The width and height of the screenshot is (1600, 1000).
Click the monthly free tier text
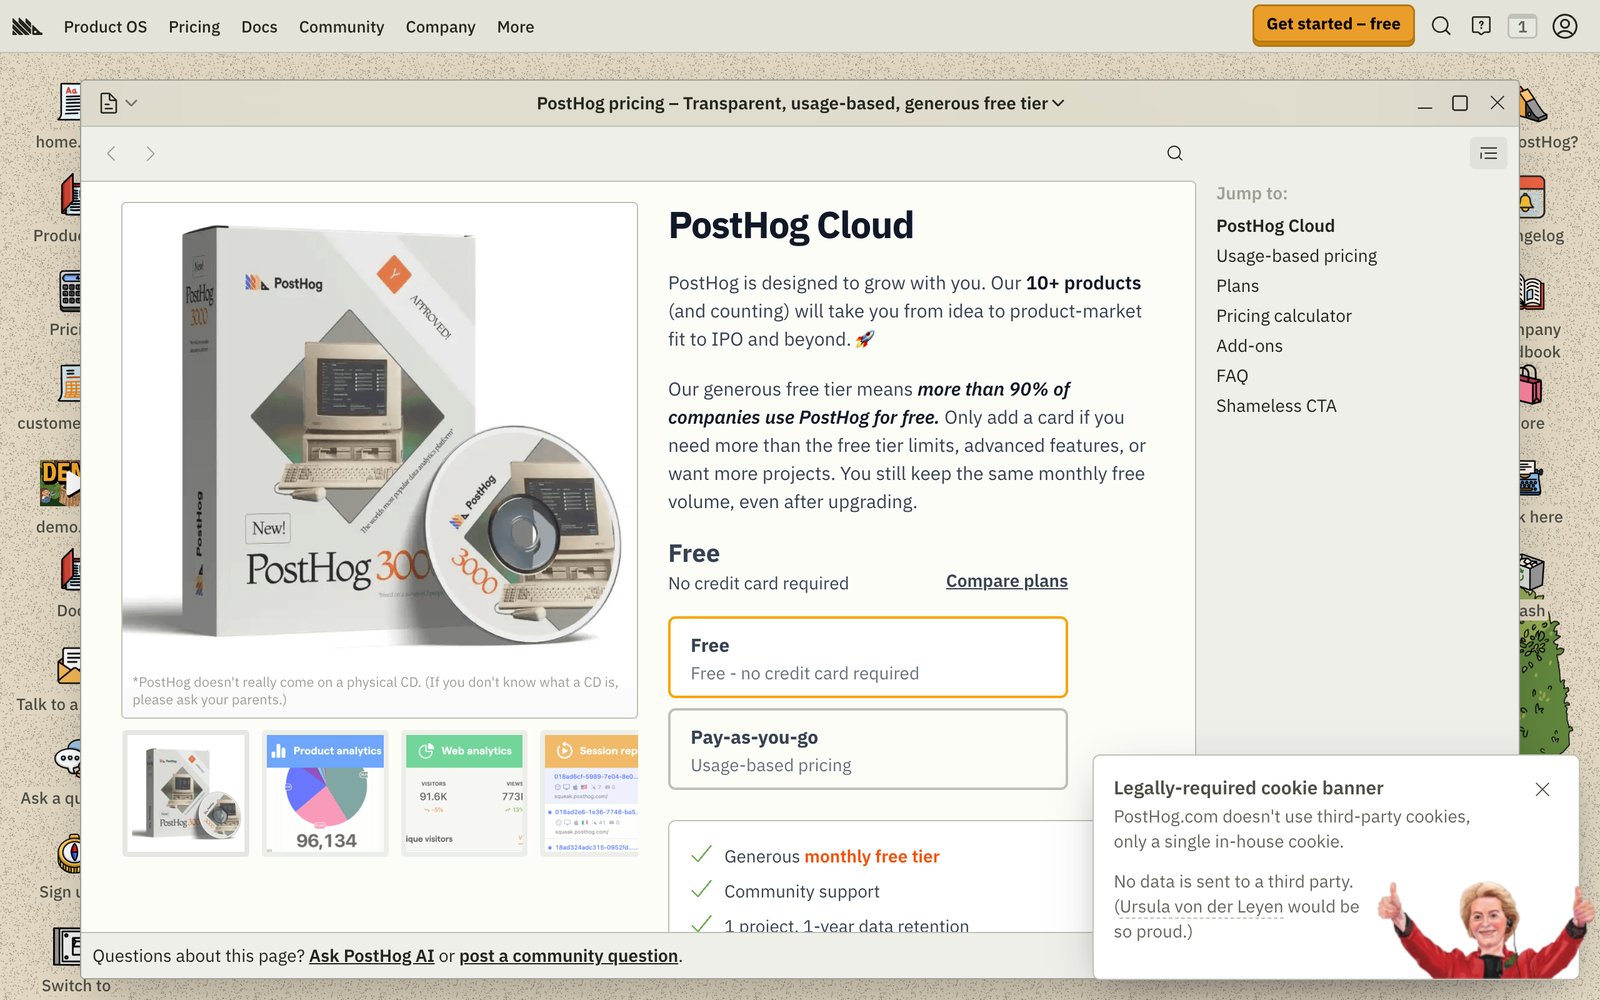tap(872, 857)
